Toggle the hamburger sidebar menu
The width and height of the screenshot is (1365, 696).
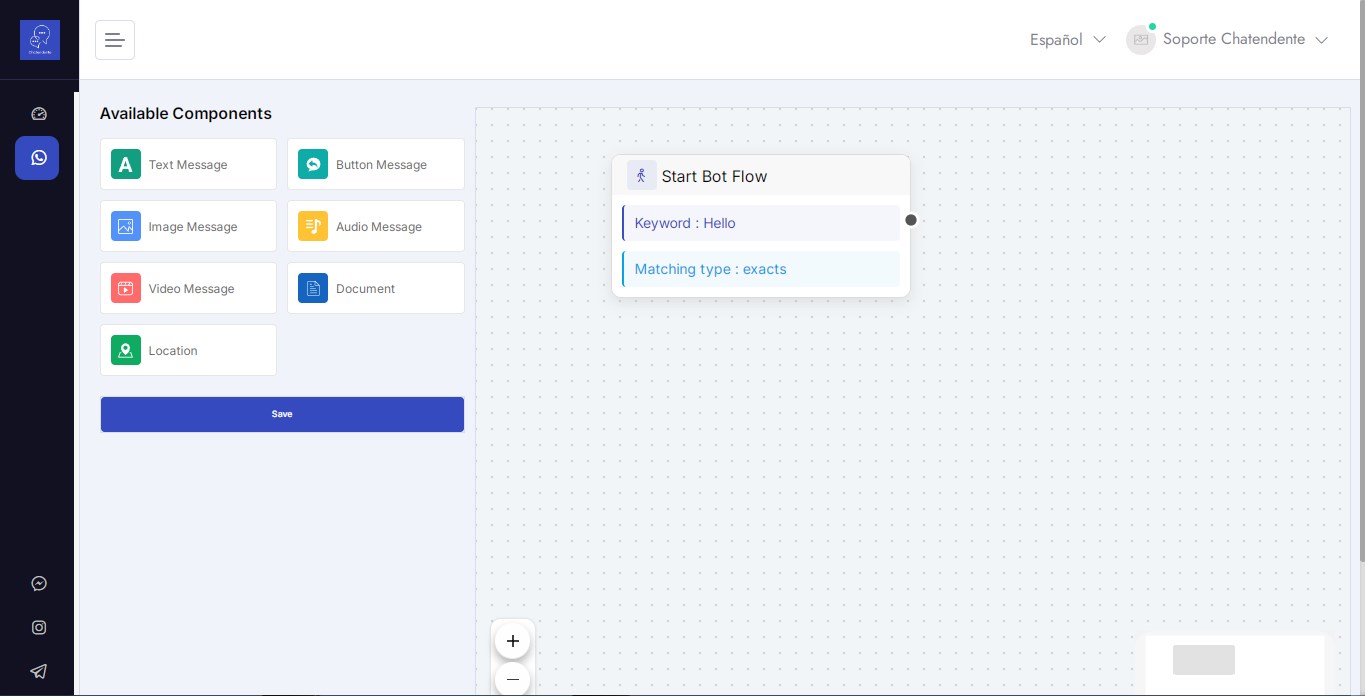tap(115, 40)
